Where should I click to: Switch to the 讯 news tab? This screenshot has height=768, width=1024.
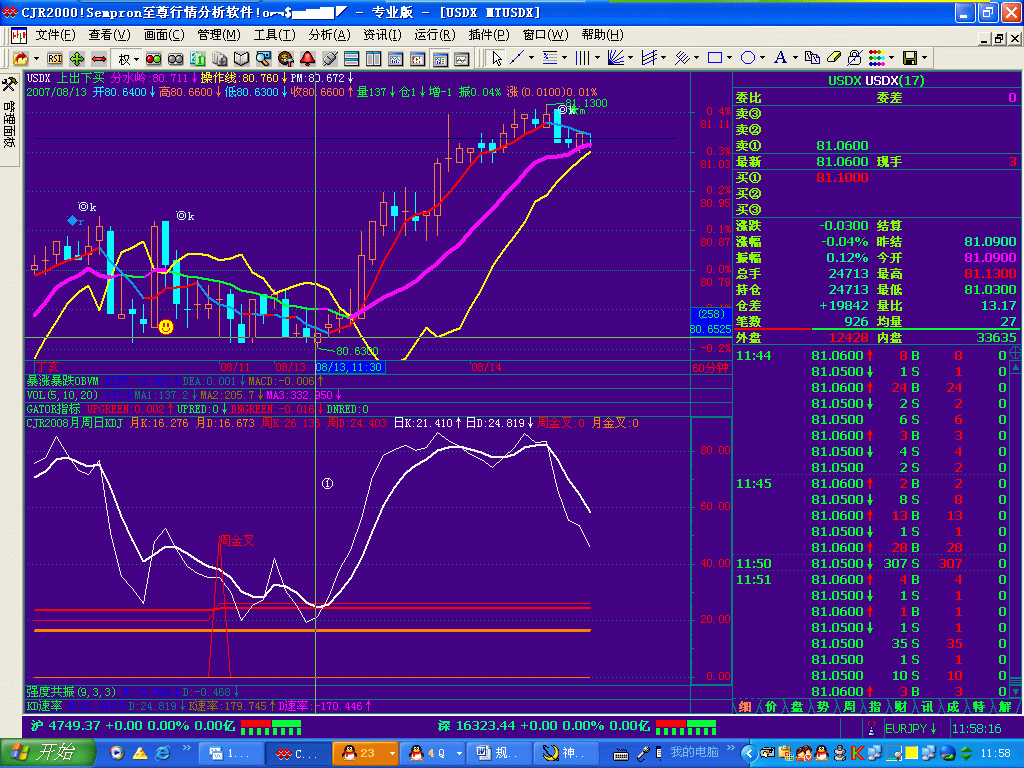[927, 707]
